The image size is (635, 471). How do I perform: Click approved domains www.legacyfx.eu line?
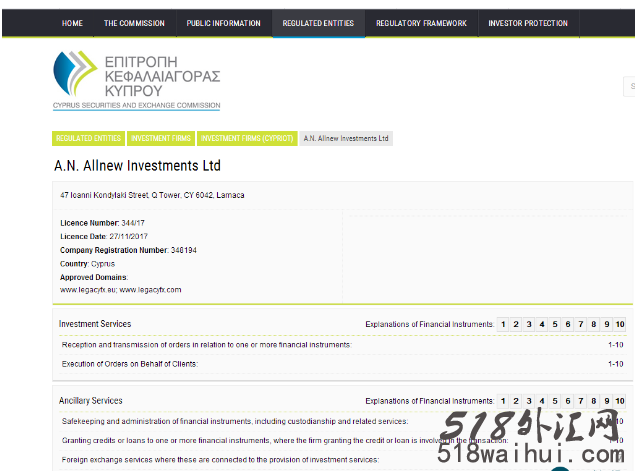click(x=121, y=290)
